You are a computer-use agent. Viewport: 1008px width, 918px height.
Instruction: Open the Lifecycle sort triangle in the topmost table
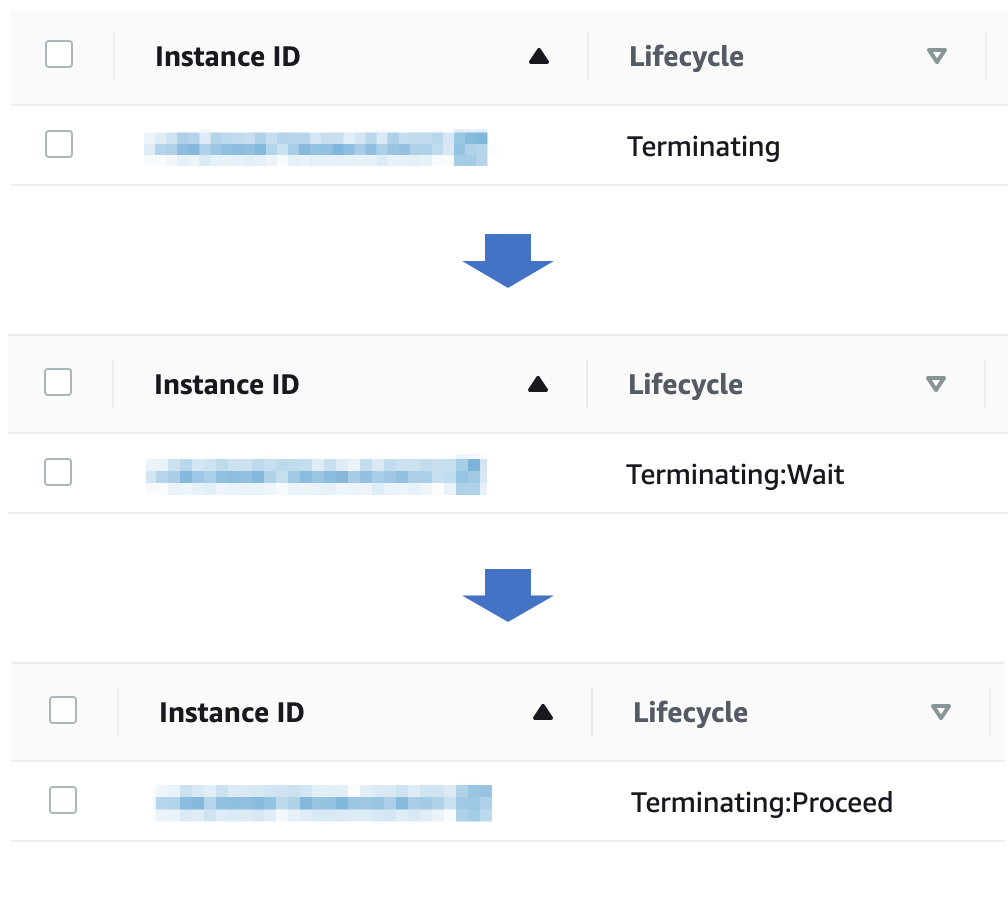point(937,56)
